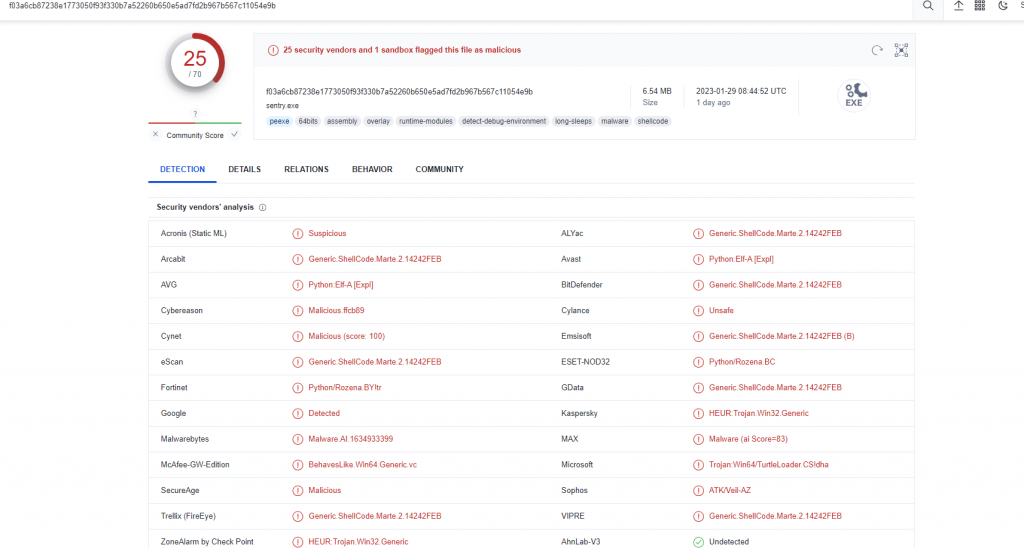Click the Acronis (Static ML) vendor name
This screenshot has width=1024, height=548.
193,234
